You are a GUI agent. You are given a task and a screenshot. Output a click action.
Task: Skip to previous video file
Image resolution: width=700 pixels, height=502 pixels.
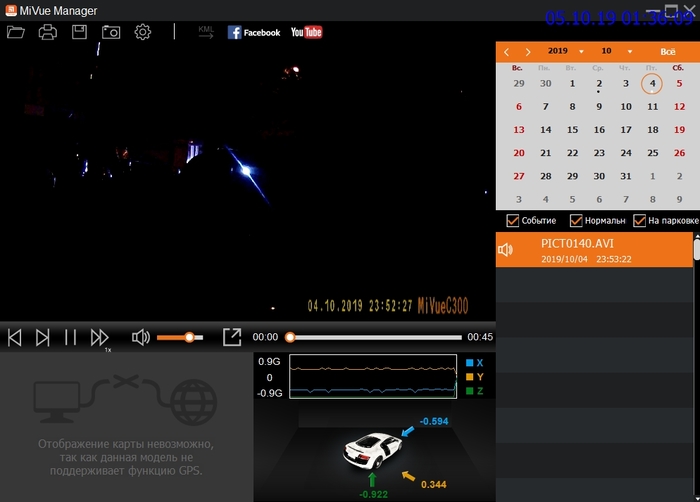point(14,337)
